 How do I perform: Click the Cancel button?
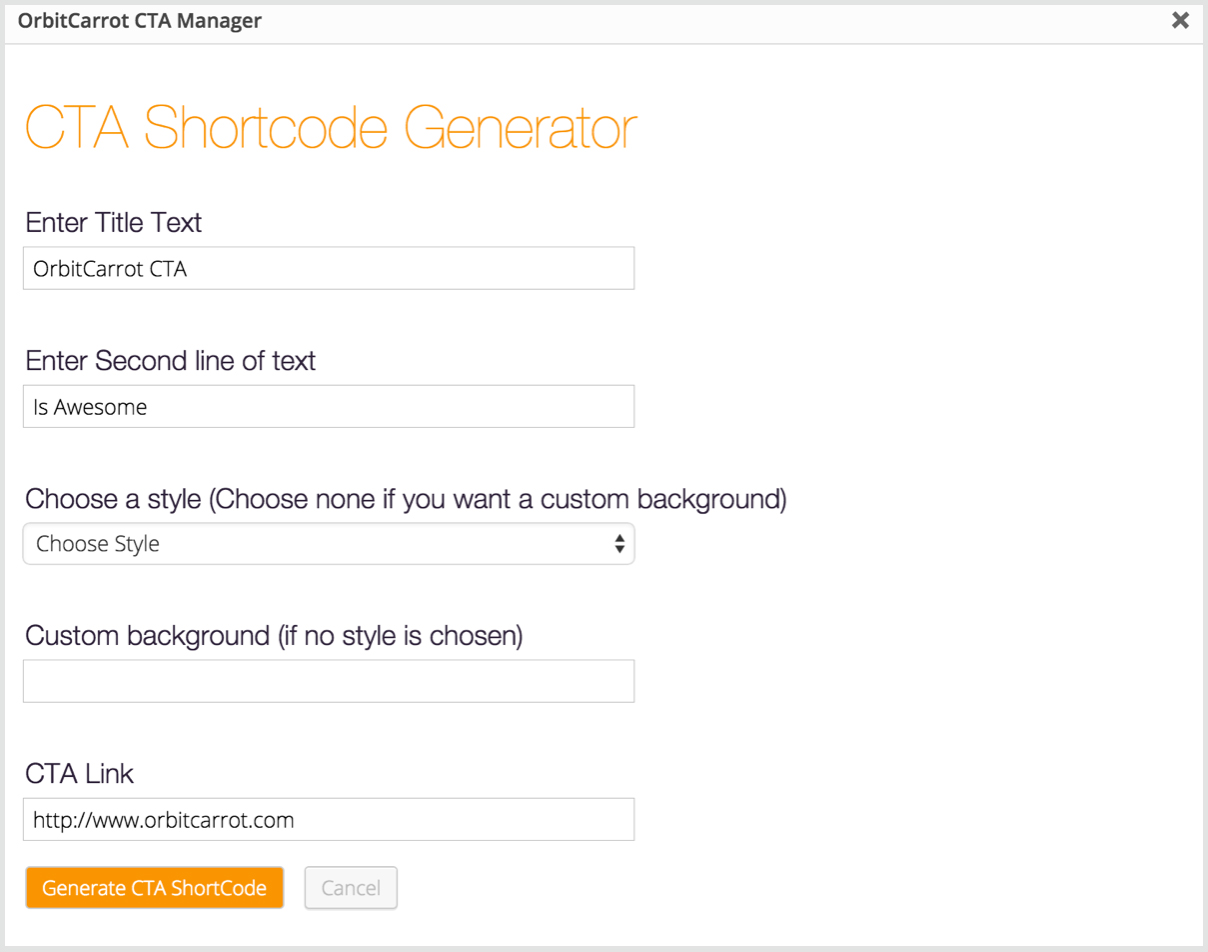pos(351,888)
